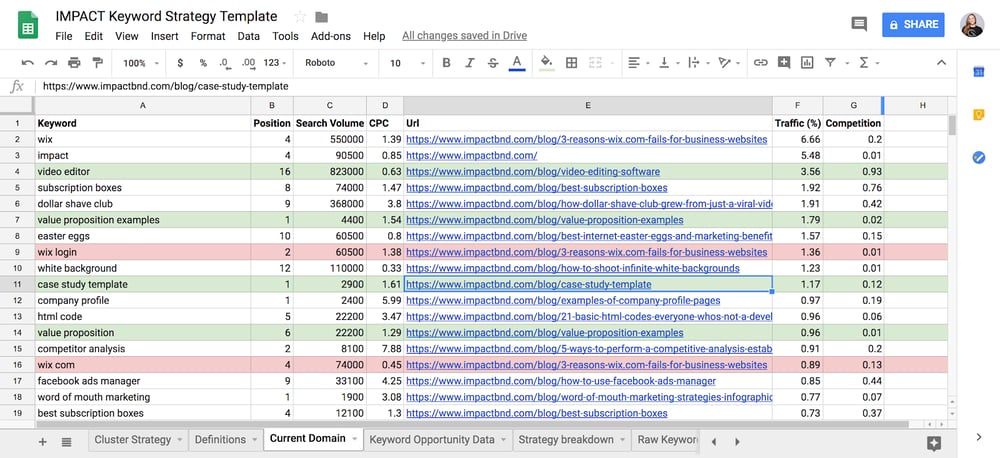1000x458 pixels.
Task: Open Google Keep in side panel
Action: (979, 115)
